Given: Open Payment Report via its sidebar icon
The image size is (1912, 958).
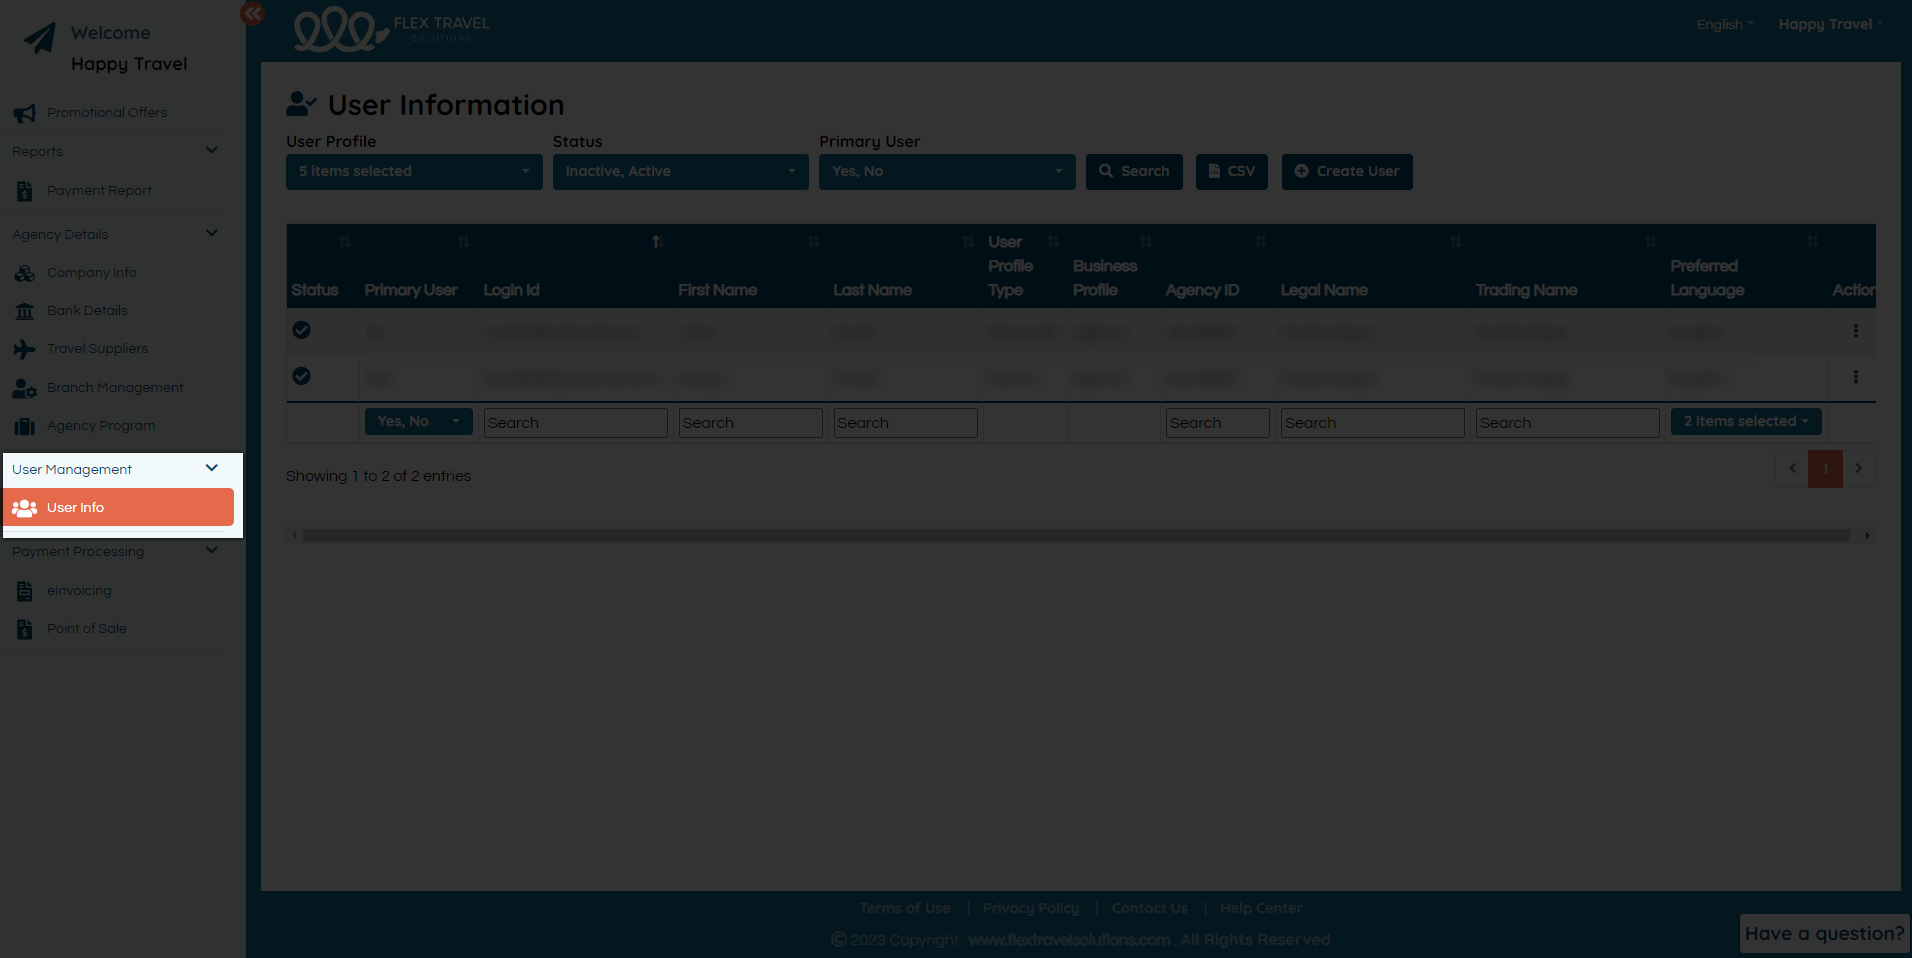Looking at the screenshot, I should click(24, 190).
